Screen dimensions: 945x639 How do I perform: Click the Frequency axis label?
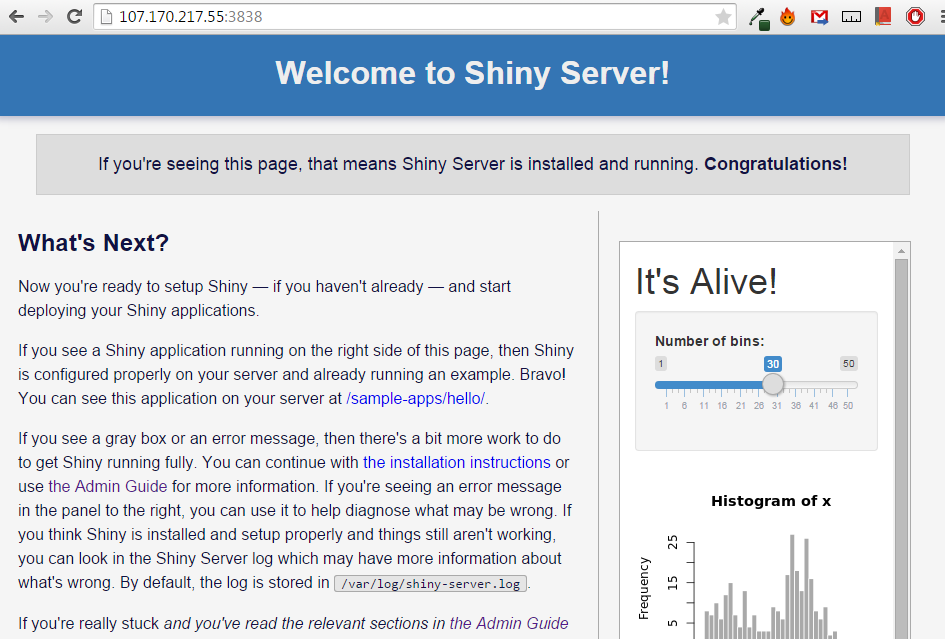pyautogui.click(x=644, y=588)
